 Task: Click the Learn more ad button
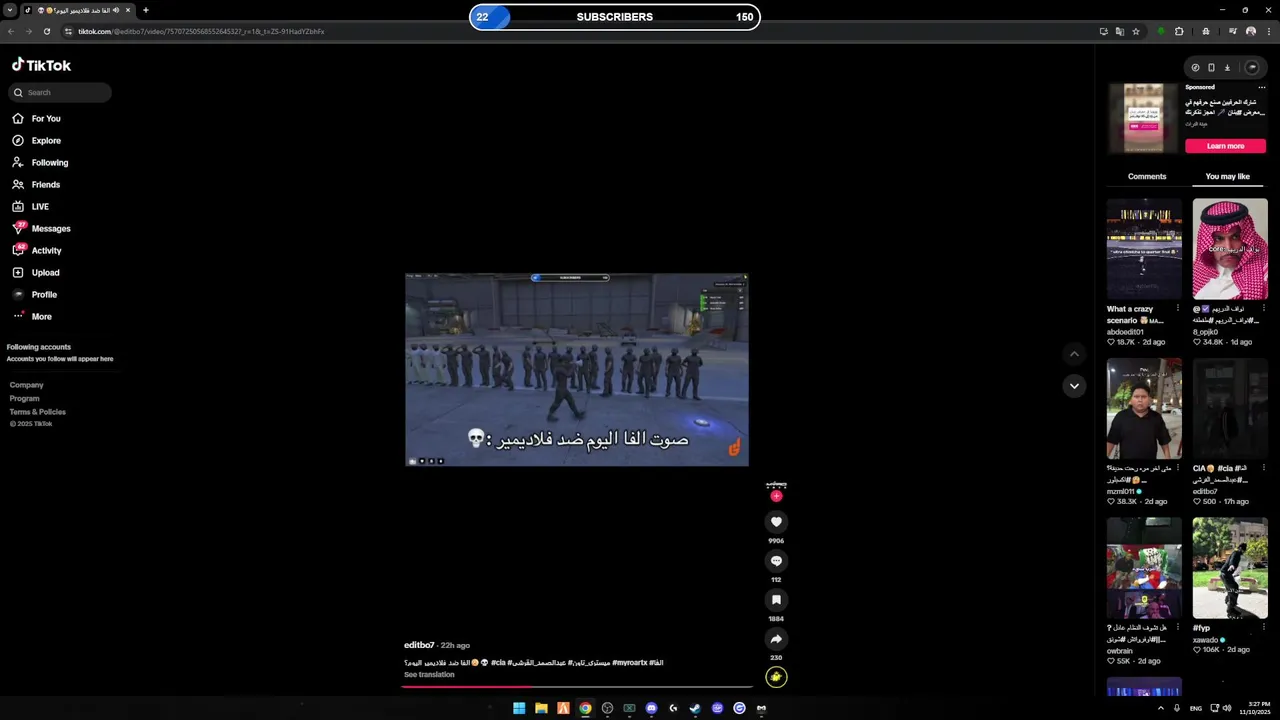1225,146
